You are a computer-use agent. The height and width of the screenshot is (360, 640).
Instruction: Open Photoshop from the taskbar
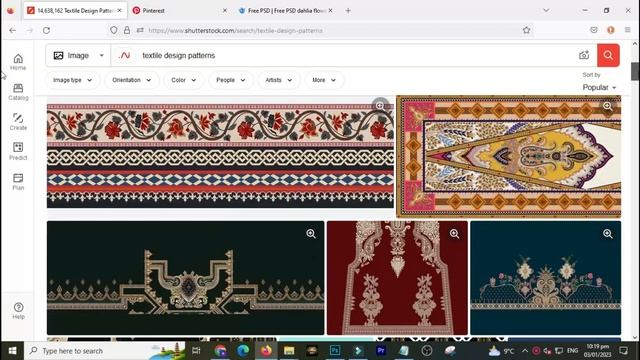point(335,351)
